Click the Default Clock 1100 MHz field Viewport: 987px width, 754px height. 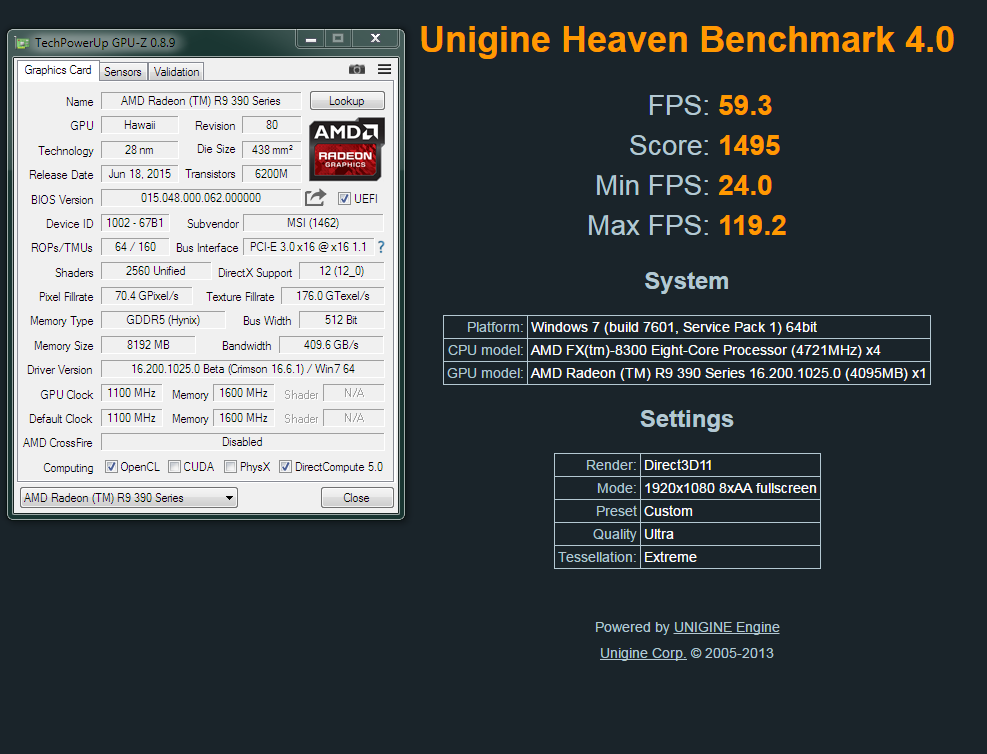132,418
